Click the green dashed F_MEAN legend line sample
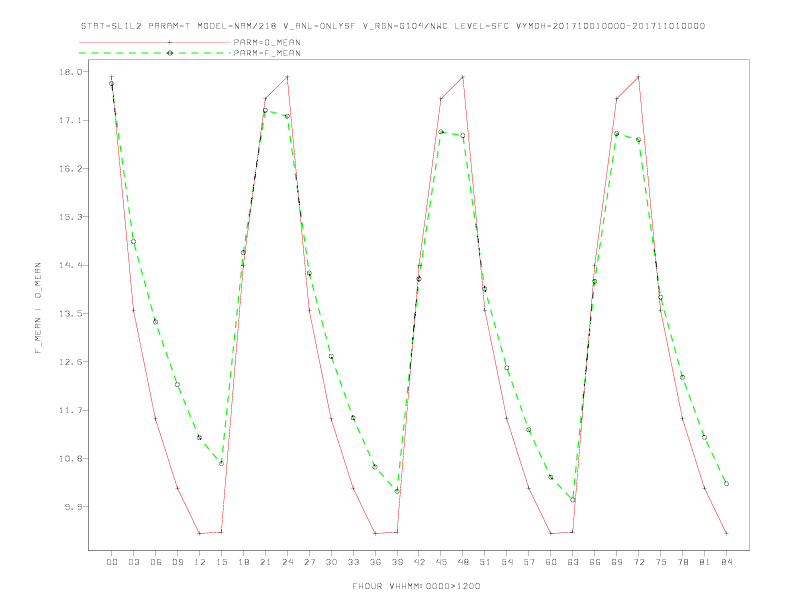792x612 pixels. click(x=155, y=53)
